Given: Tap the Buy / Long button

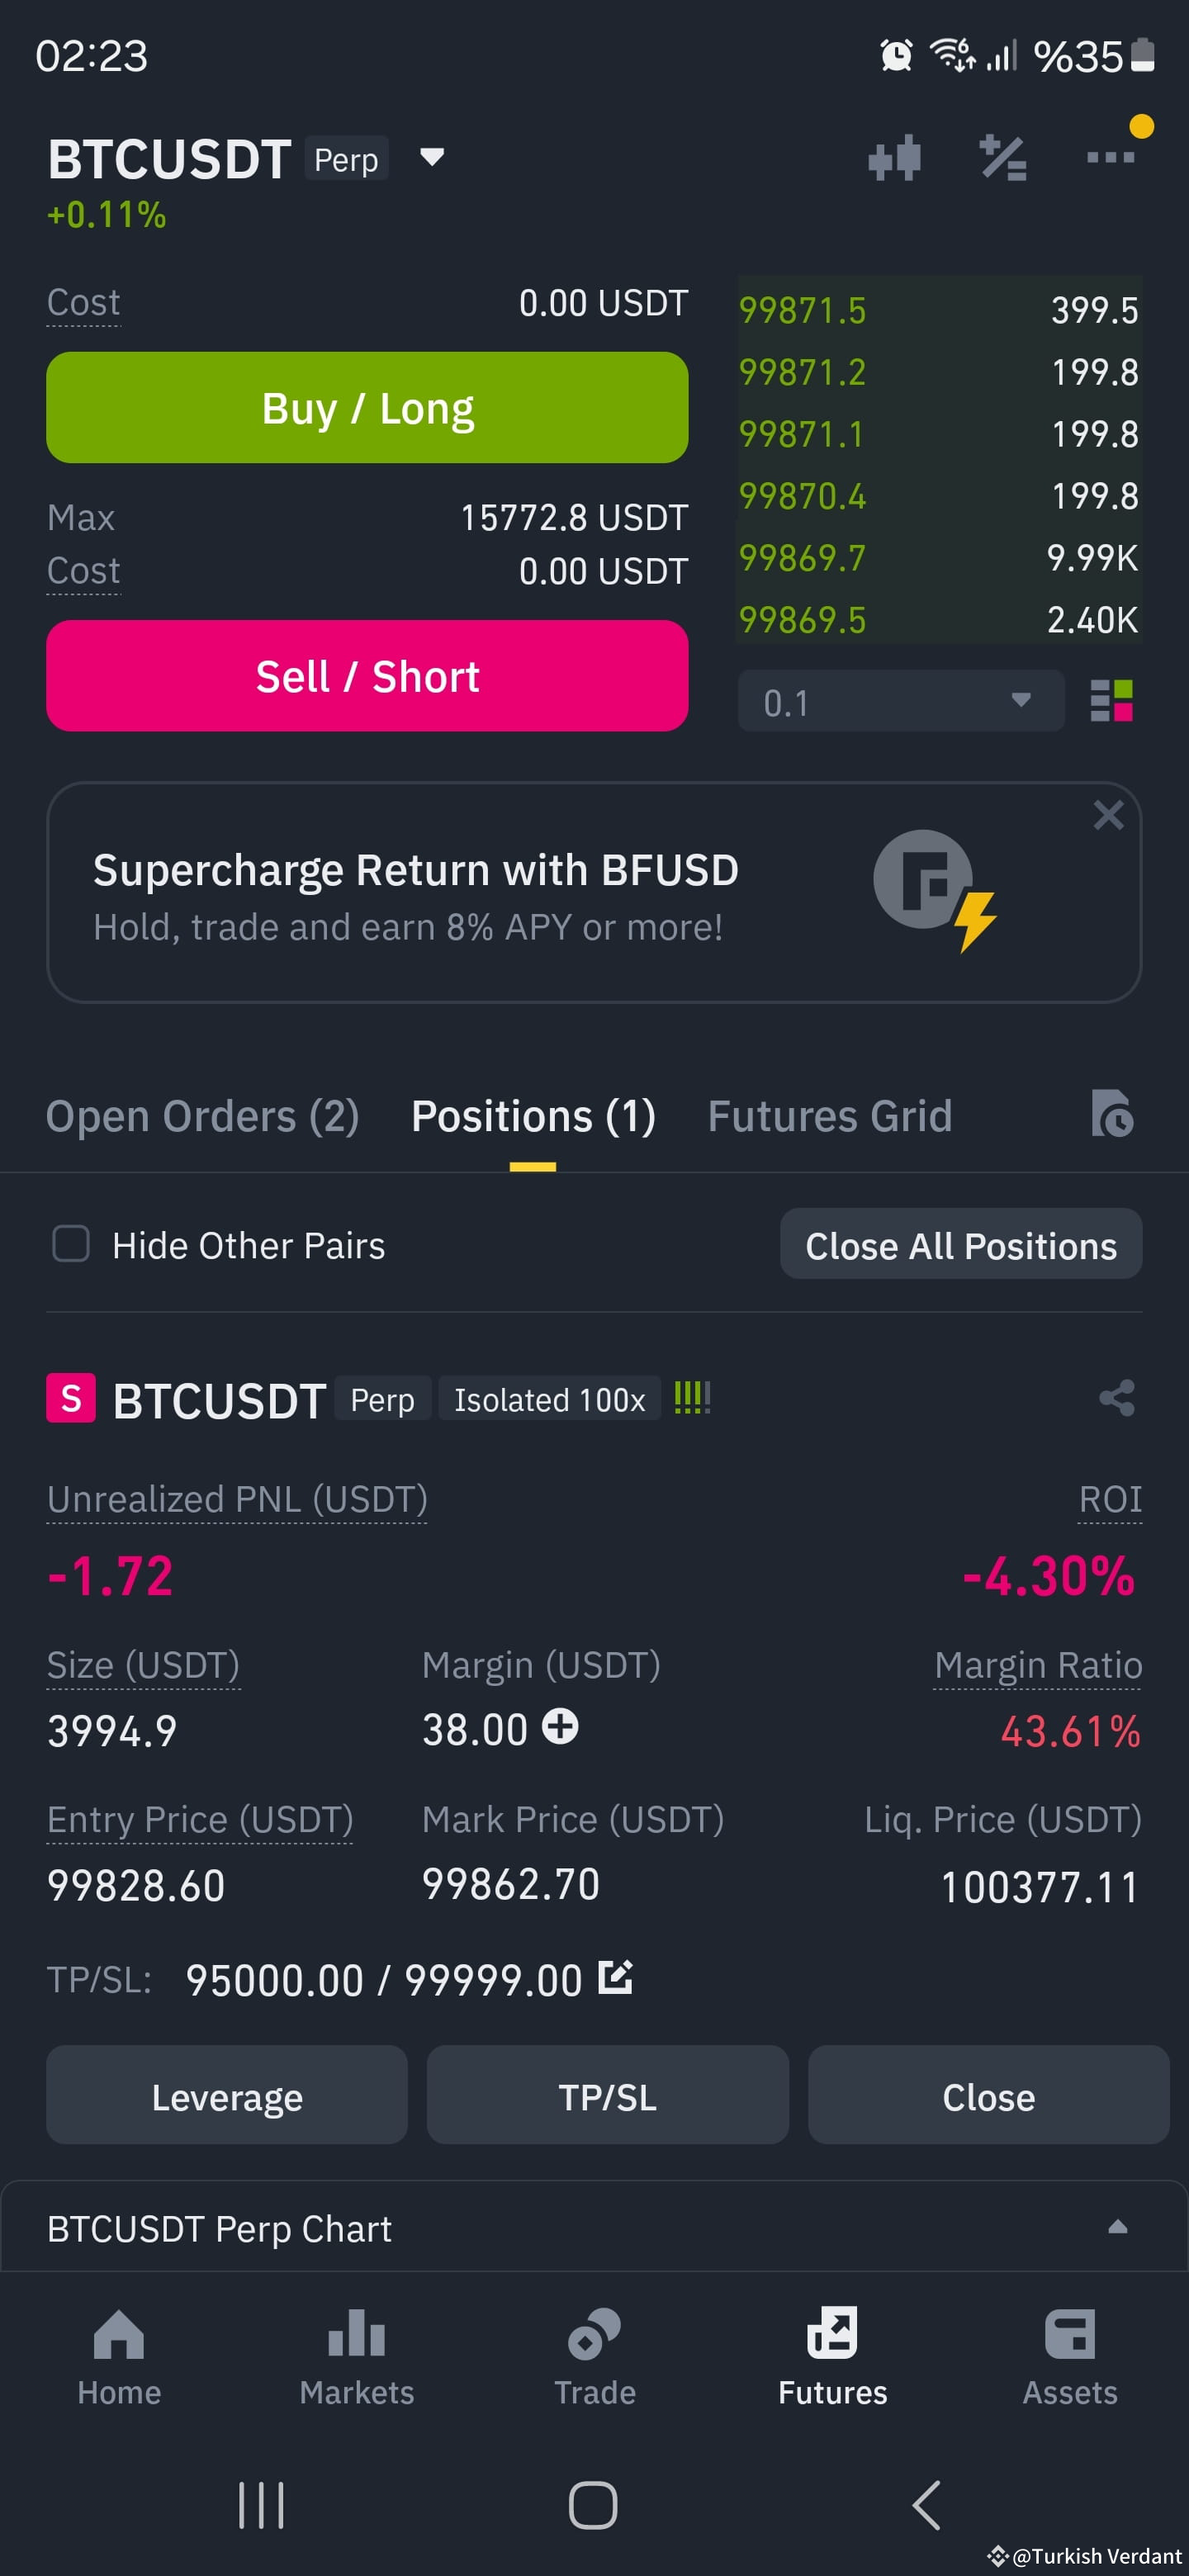Looking at the screenshot, I should tap(367, 407).
